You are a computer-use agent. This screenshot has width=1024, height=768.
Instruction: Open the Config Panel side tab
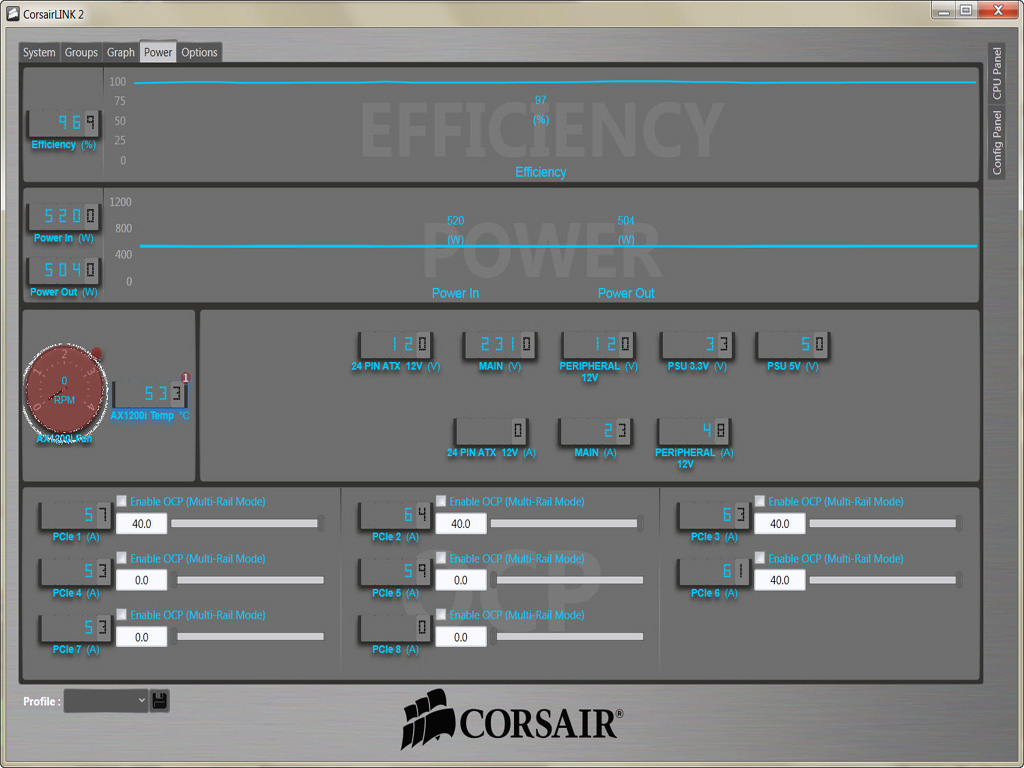(x=997, y=142)
